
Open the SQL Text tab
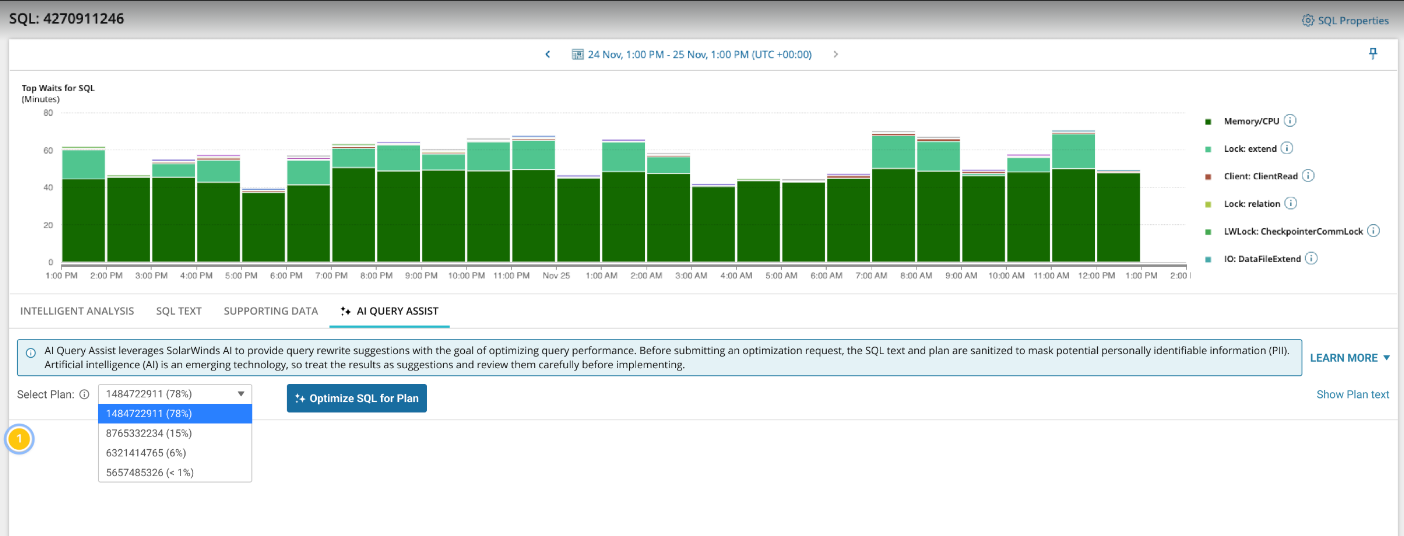[179, 311]
